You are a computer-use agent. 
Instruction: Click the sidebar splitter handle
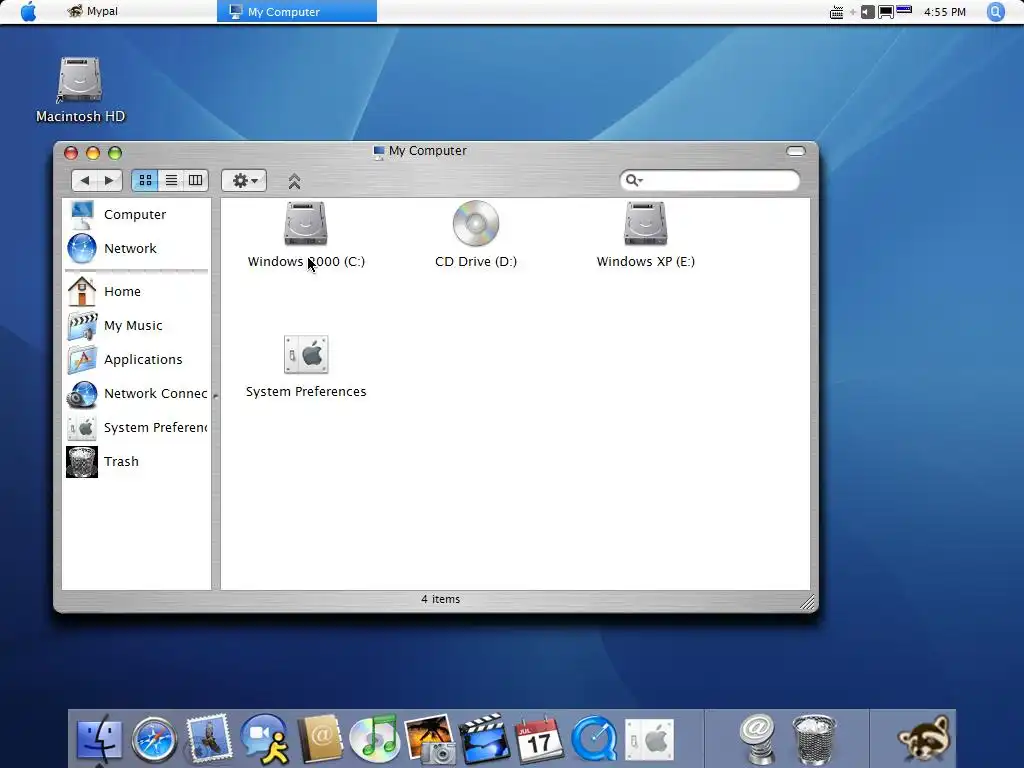coord(216,395)
